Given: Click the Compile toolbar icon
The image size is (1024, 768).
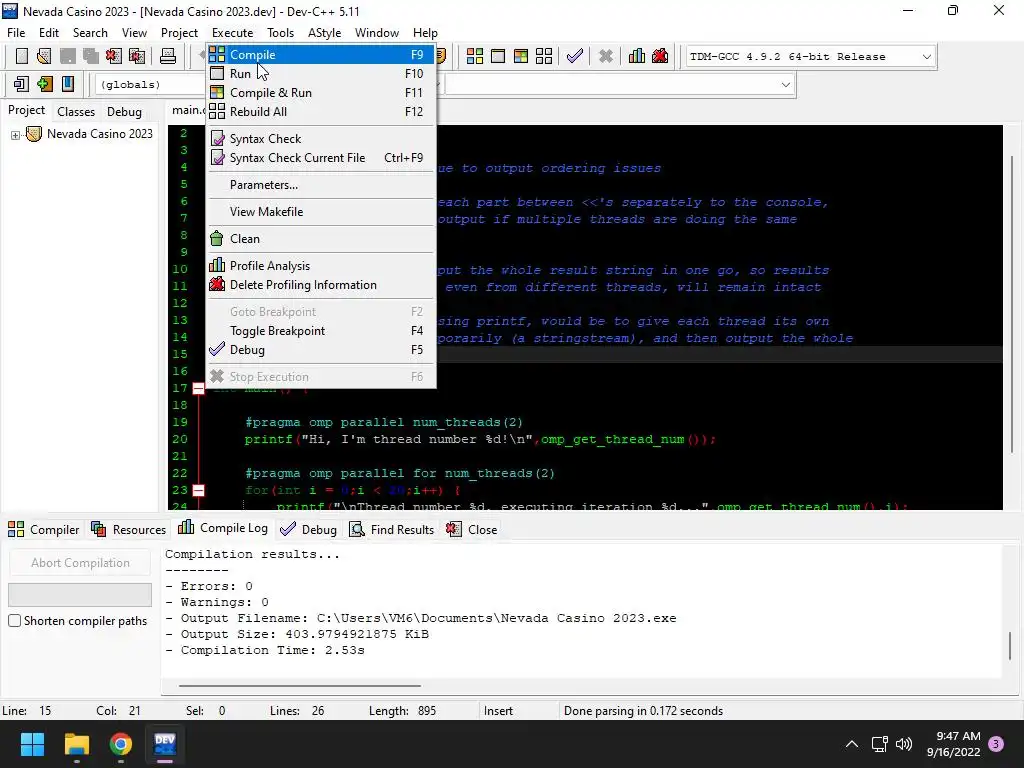Looking at the screenshot, I should tap(475, 56).
